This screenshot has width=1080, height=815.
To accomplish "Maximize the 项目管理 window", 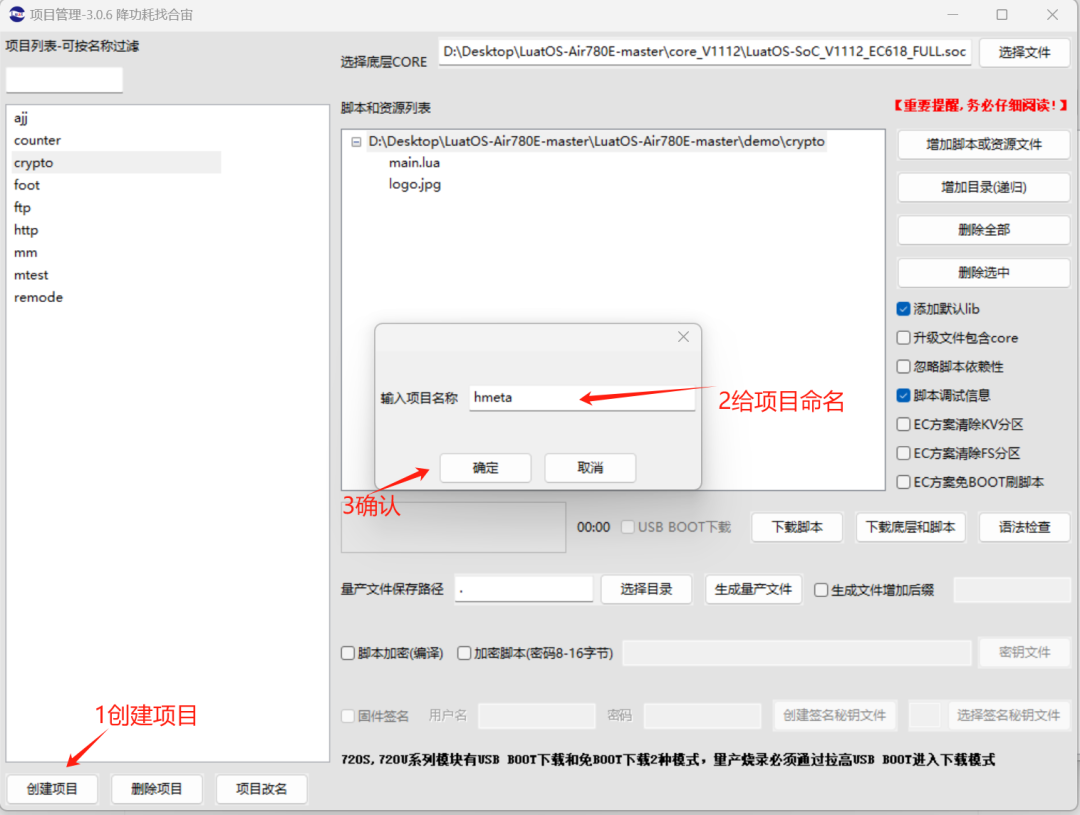I will [x=1002, y=14].
